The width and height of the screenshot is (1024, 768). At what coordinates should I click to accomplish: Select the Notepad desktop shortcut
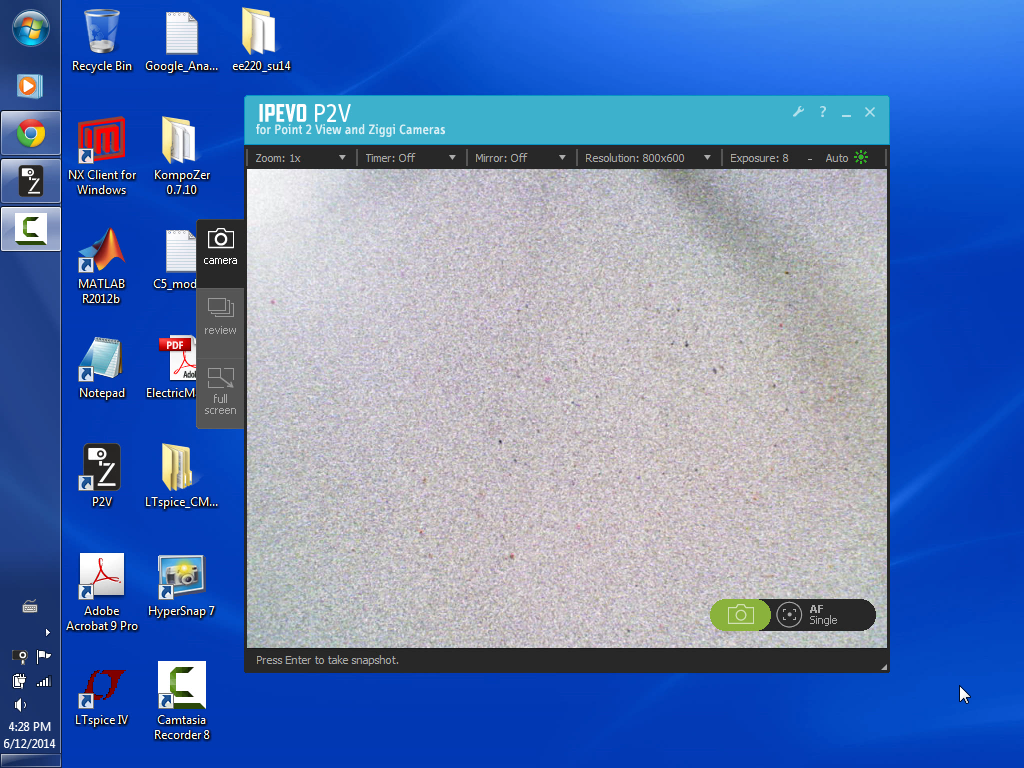(x=102, y=368)
